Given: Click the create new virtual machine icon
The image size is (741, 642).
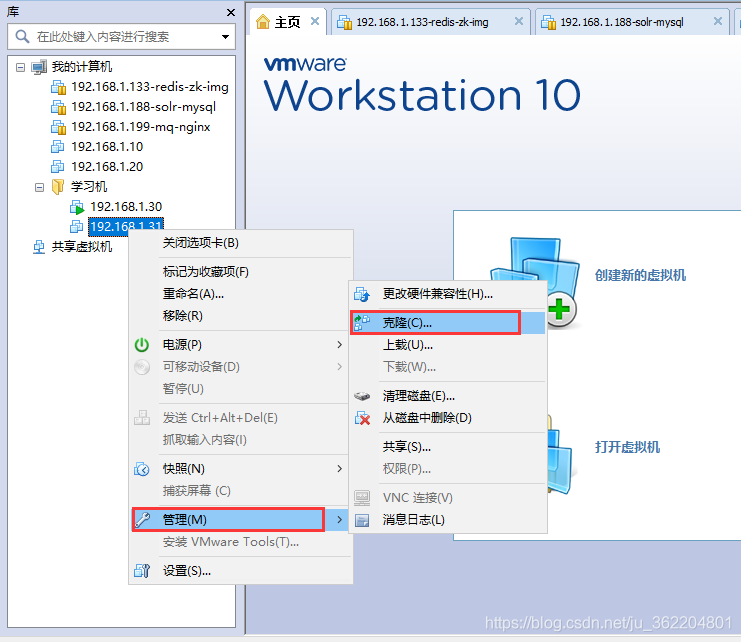Looking at the screenshot, I should [x=534, y=283].
